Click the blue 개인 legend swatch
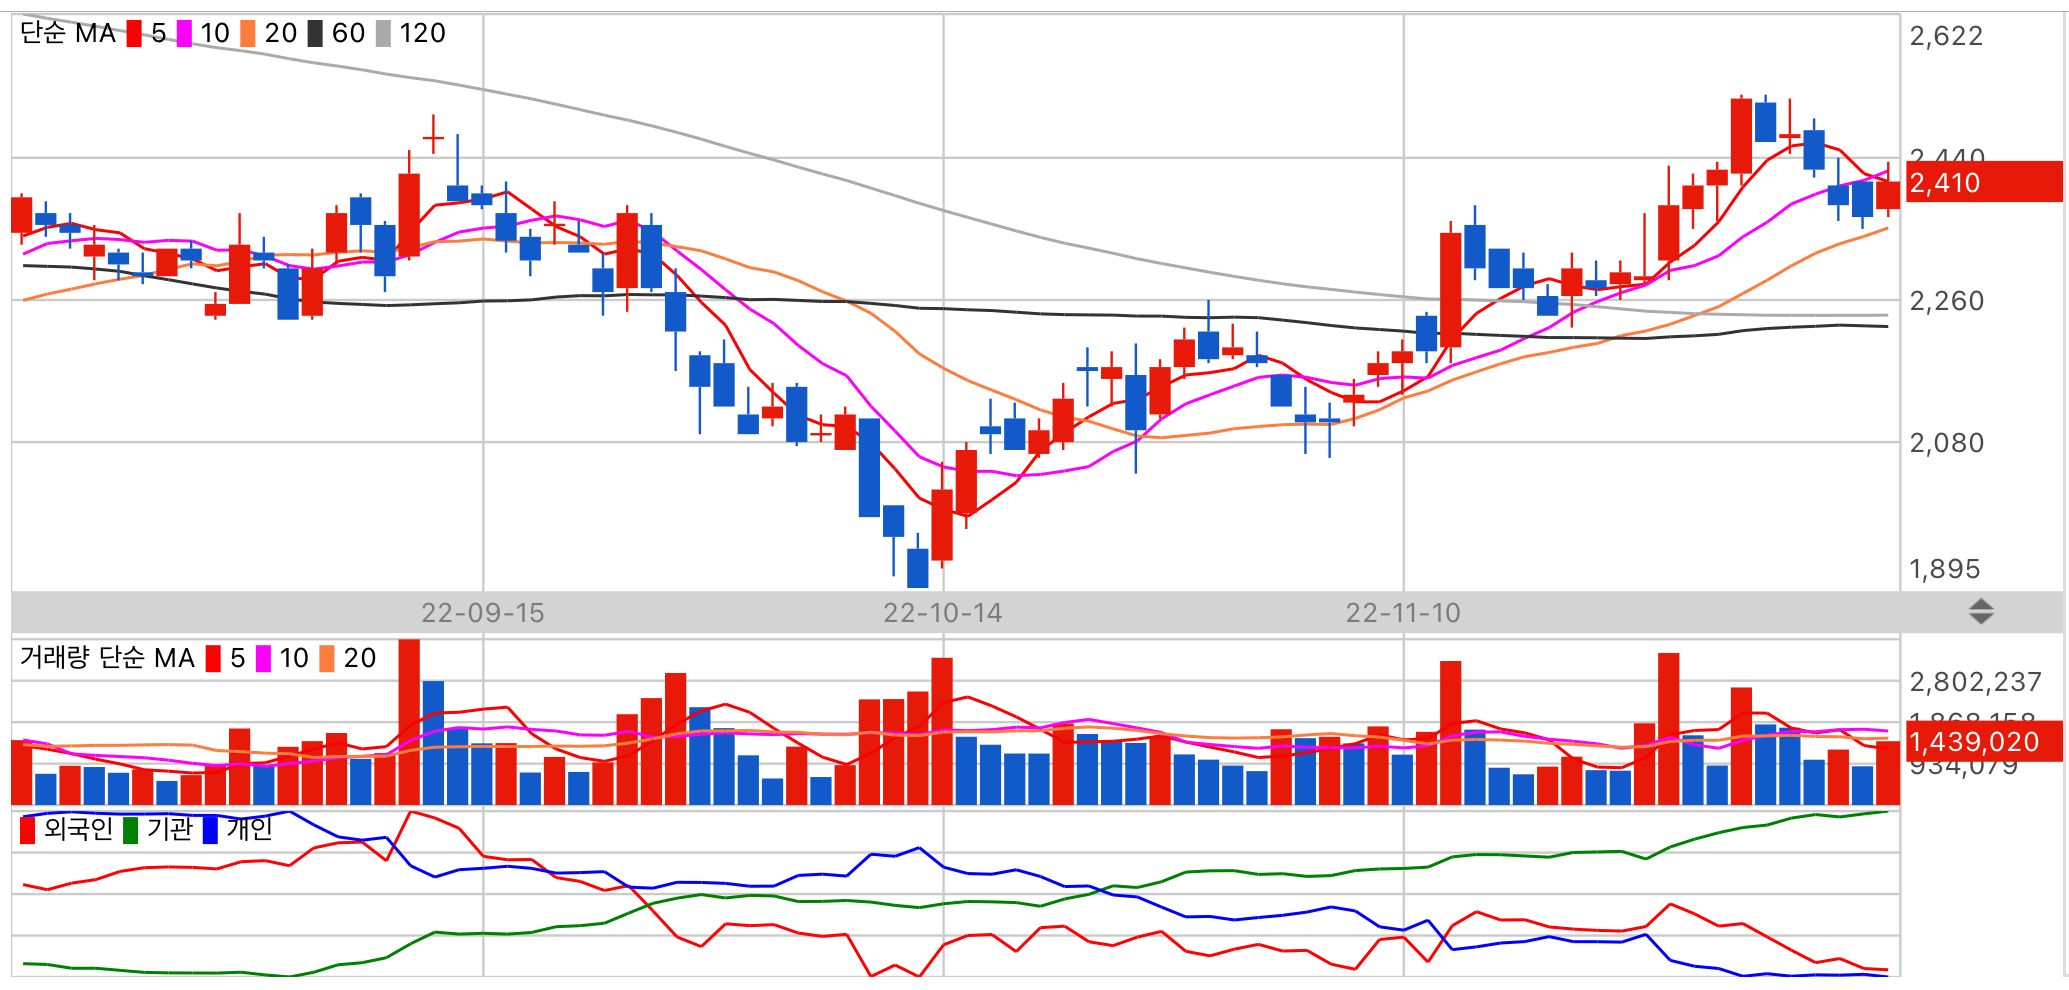Viewport: 2069px width, 990px height. (210, 830)
